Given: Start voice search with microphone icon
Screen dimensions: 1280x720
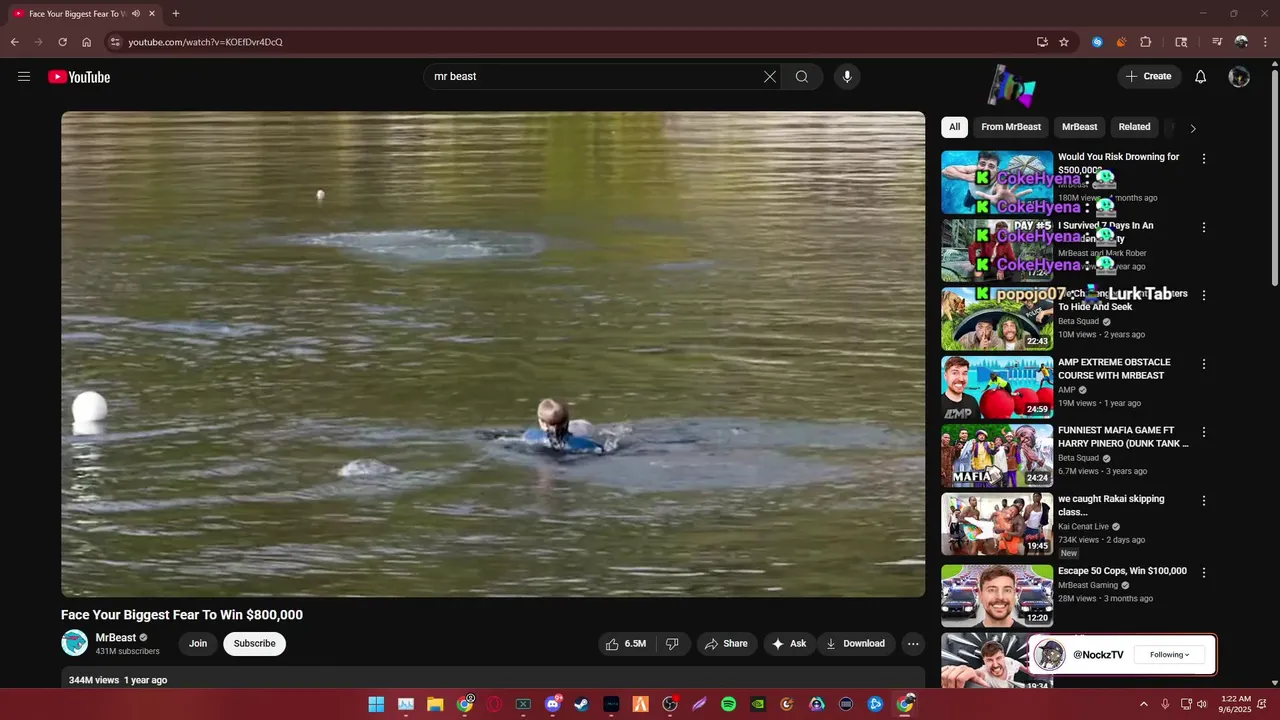Looking at the screenshot, I should [847, 77].
